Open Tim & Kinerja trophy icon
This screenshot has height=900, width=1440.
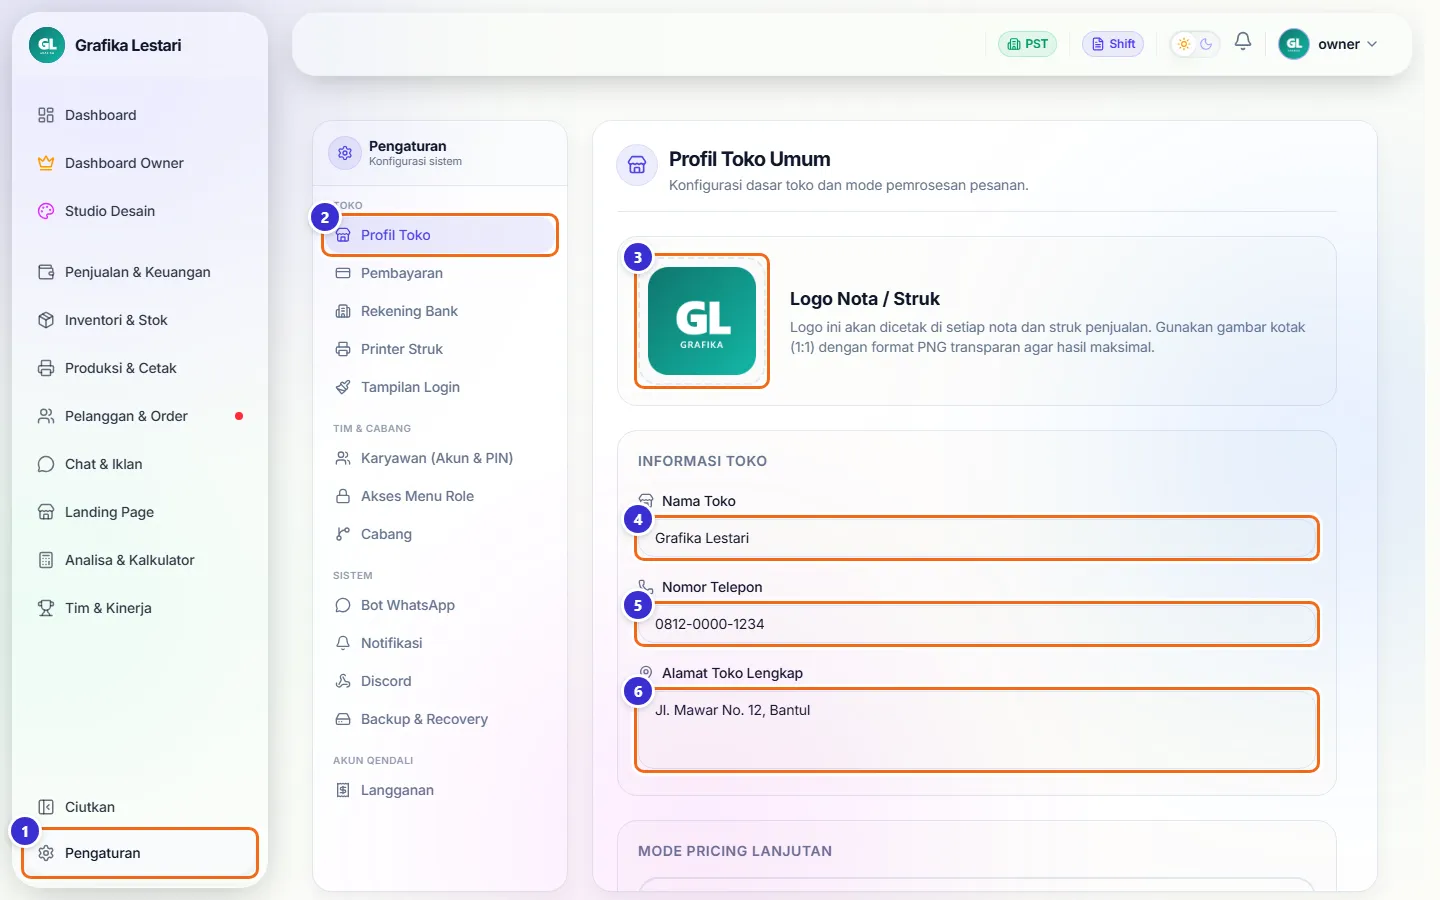pos(46,608)
